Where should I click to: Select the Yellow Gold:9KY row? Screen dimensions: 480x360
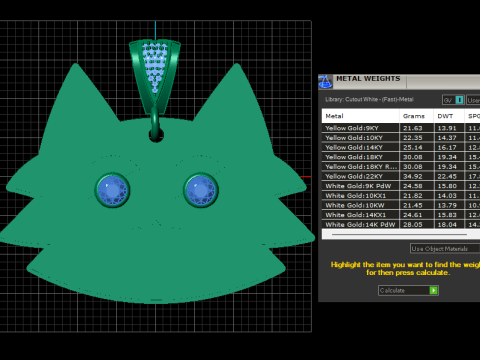(x=401, y=128)
